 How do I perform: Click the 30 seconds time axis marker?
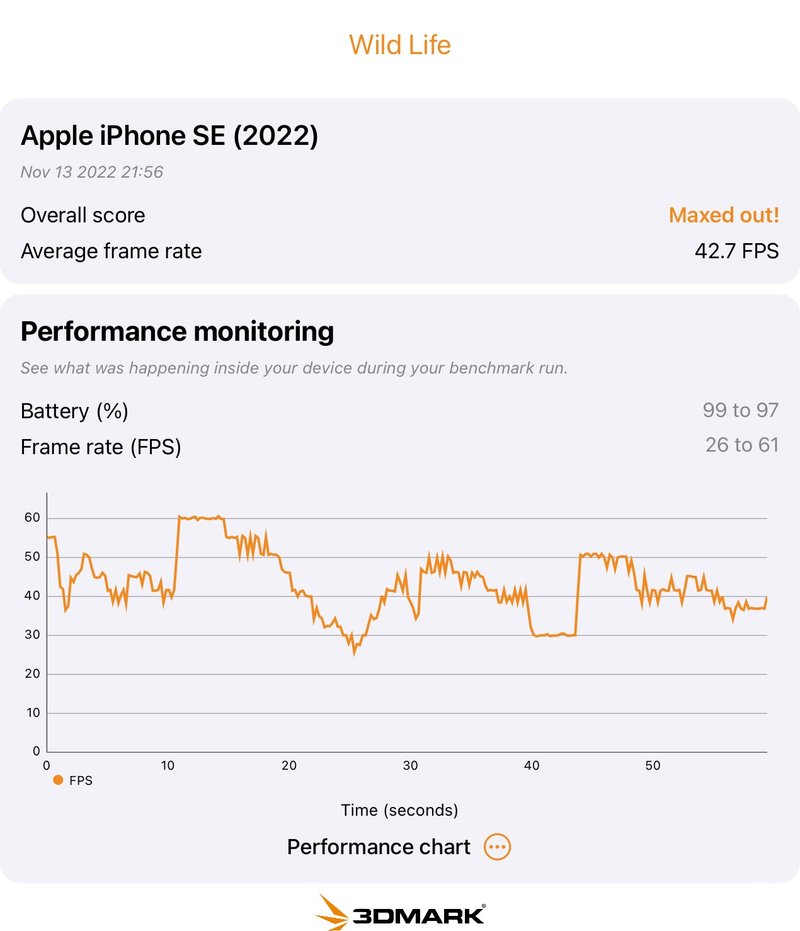coord(410,766)
